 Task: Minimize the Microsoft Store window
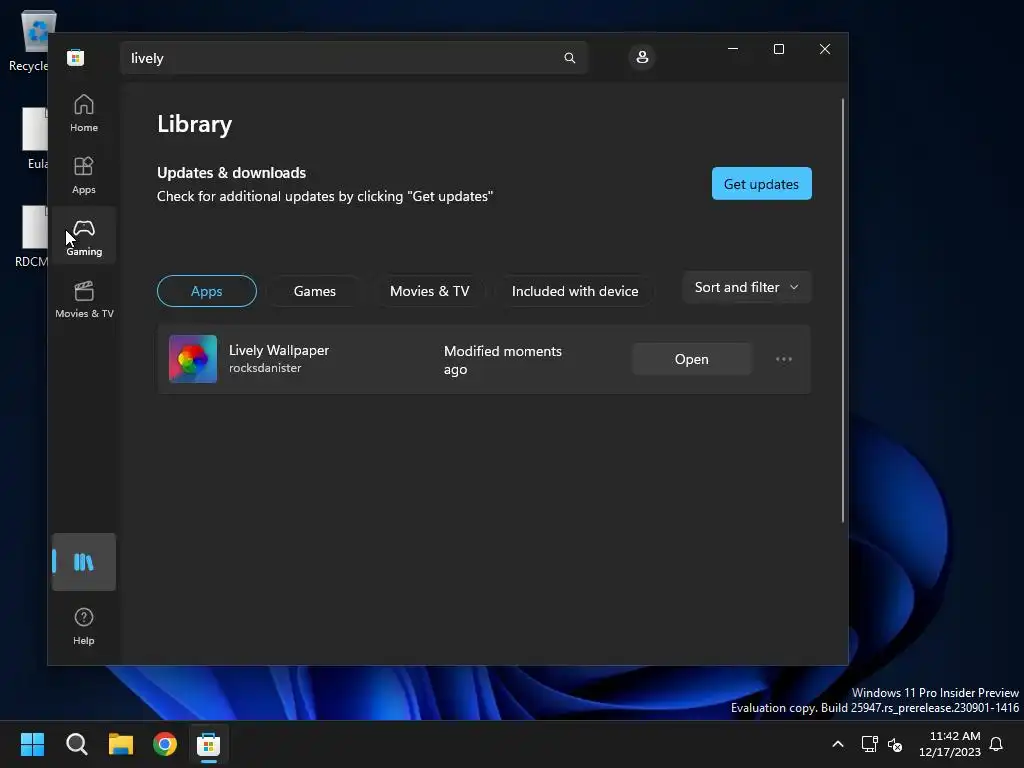pos(733,49)
